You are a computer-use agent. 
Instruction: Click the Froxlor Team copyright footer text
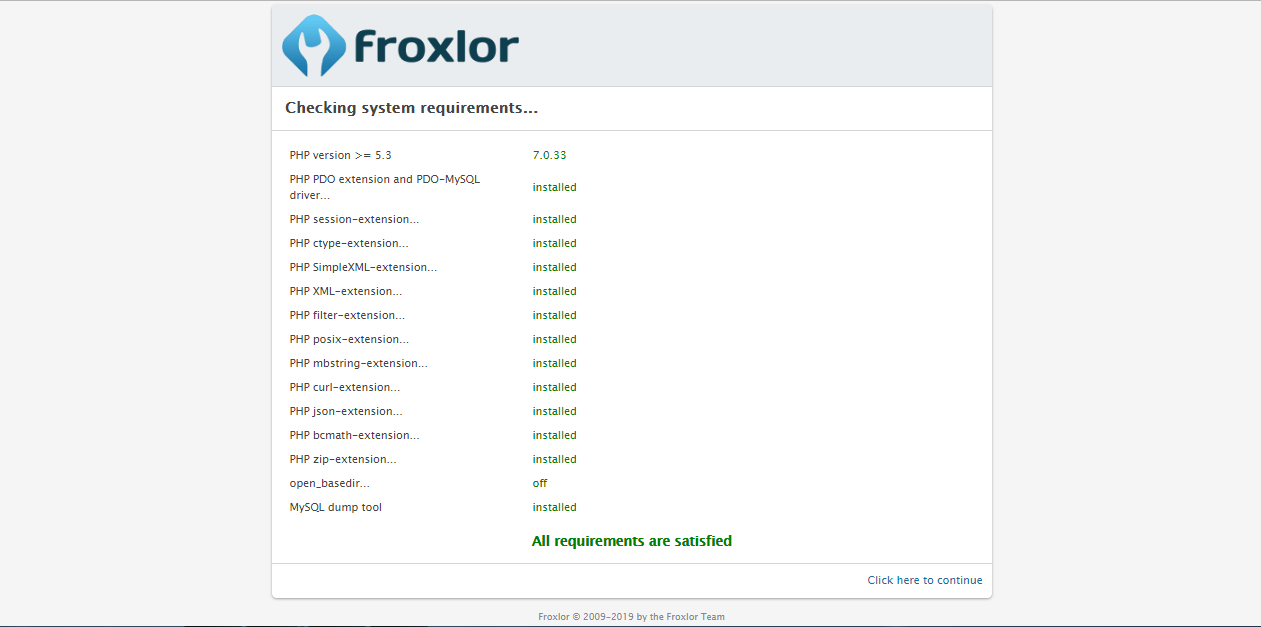coord(631,616)
